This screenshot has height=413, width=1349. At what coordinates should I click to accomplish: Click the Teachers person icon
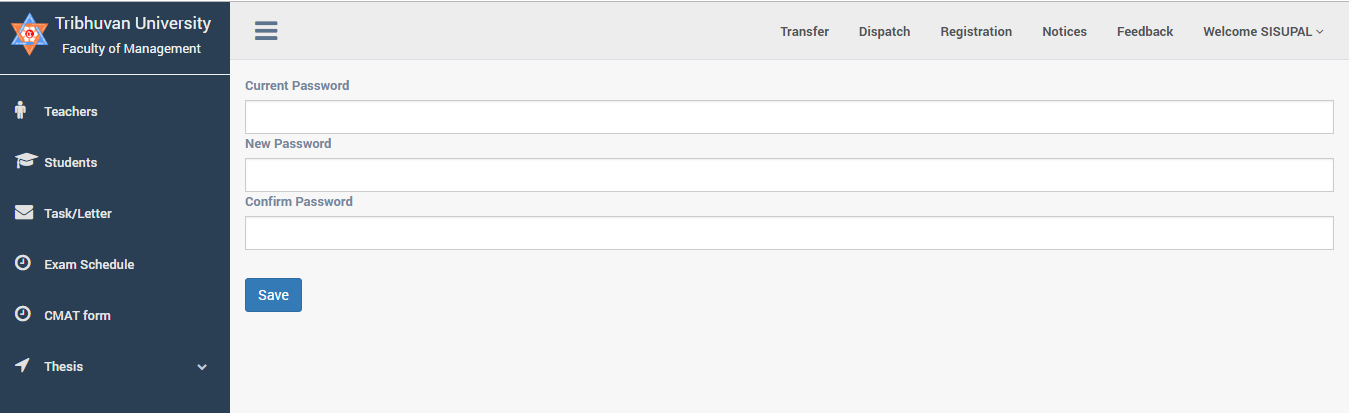(x=21, y=111)
